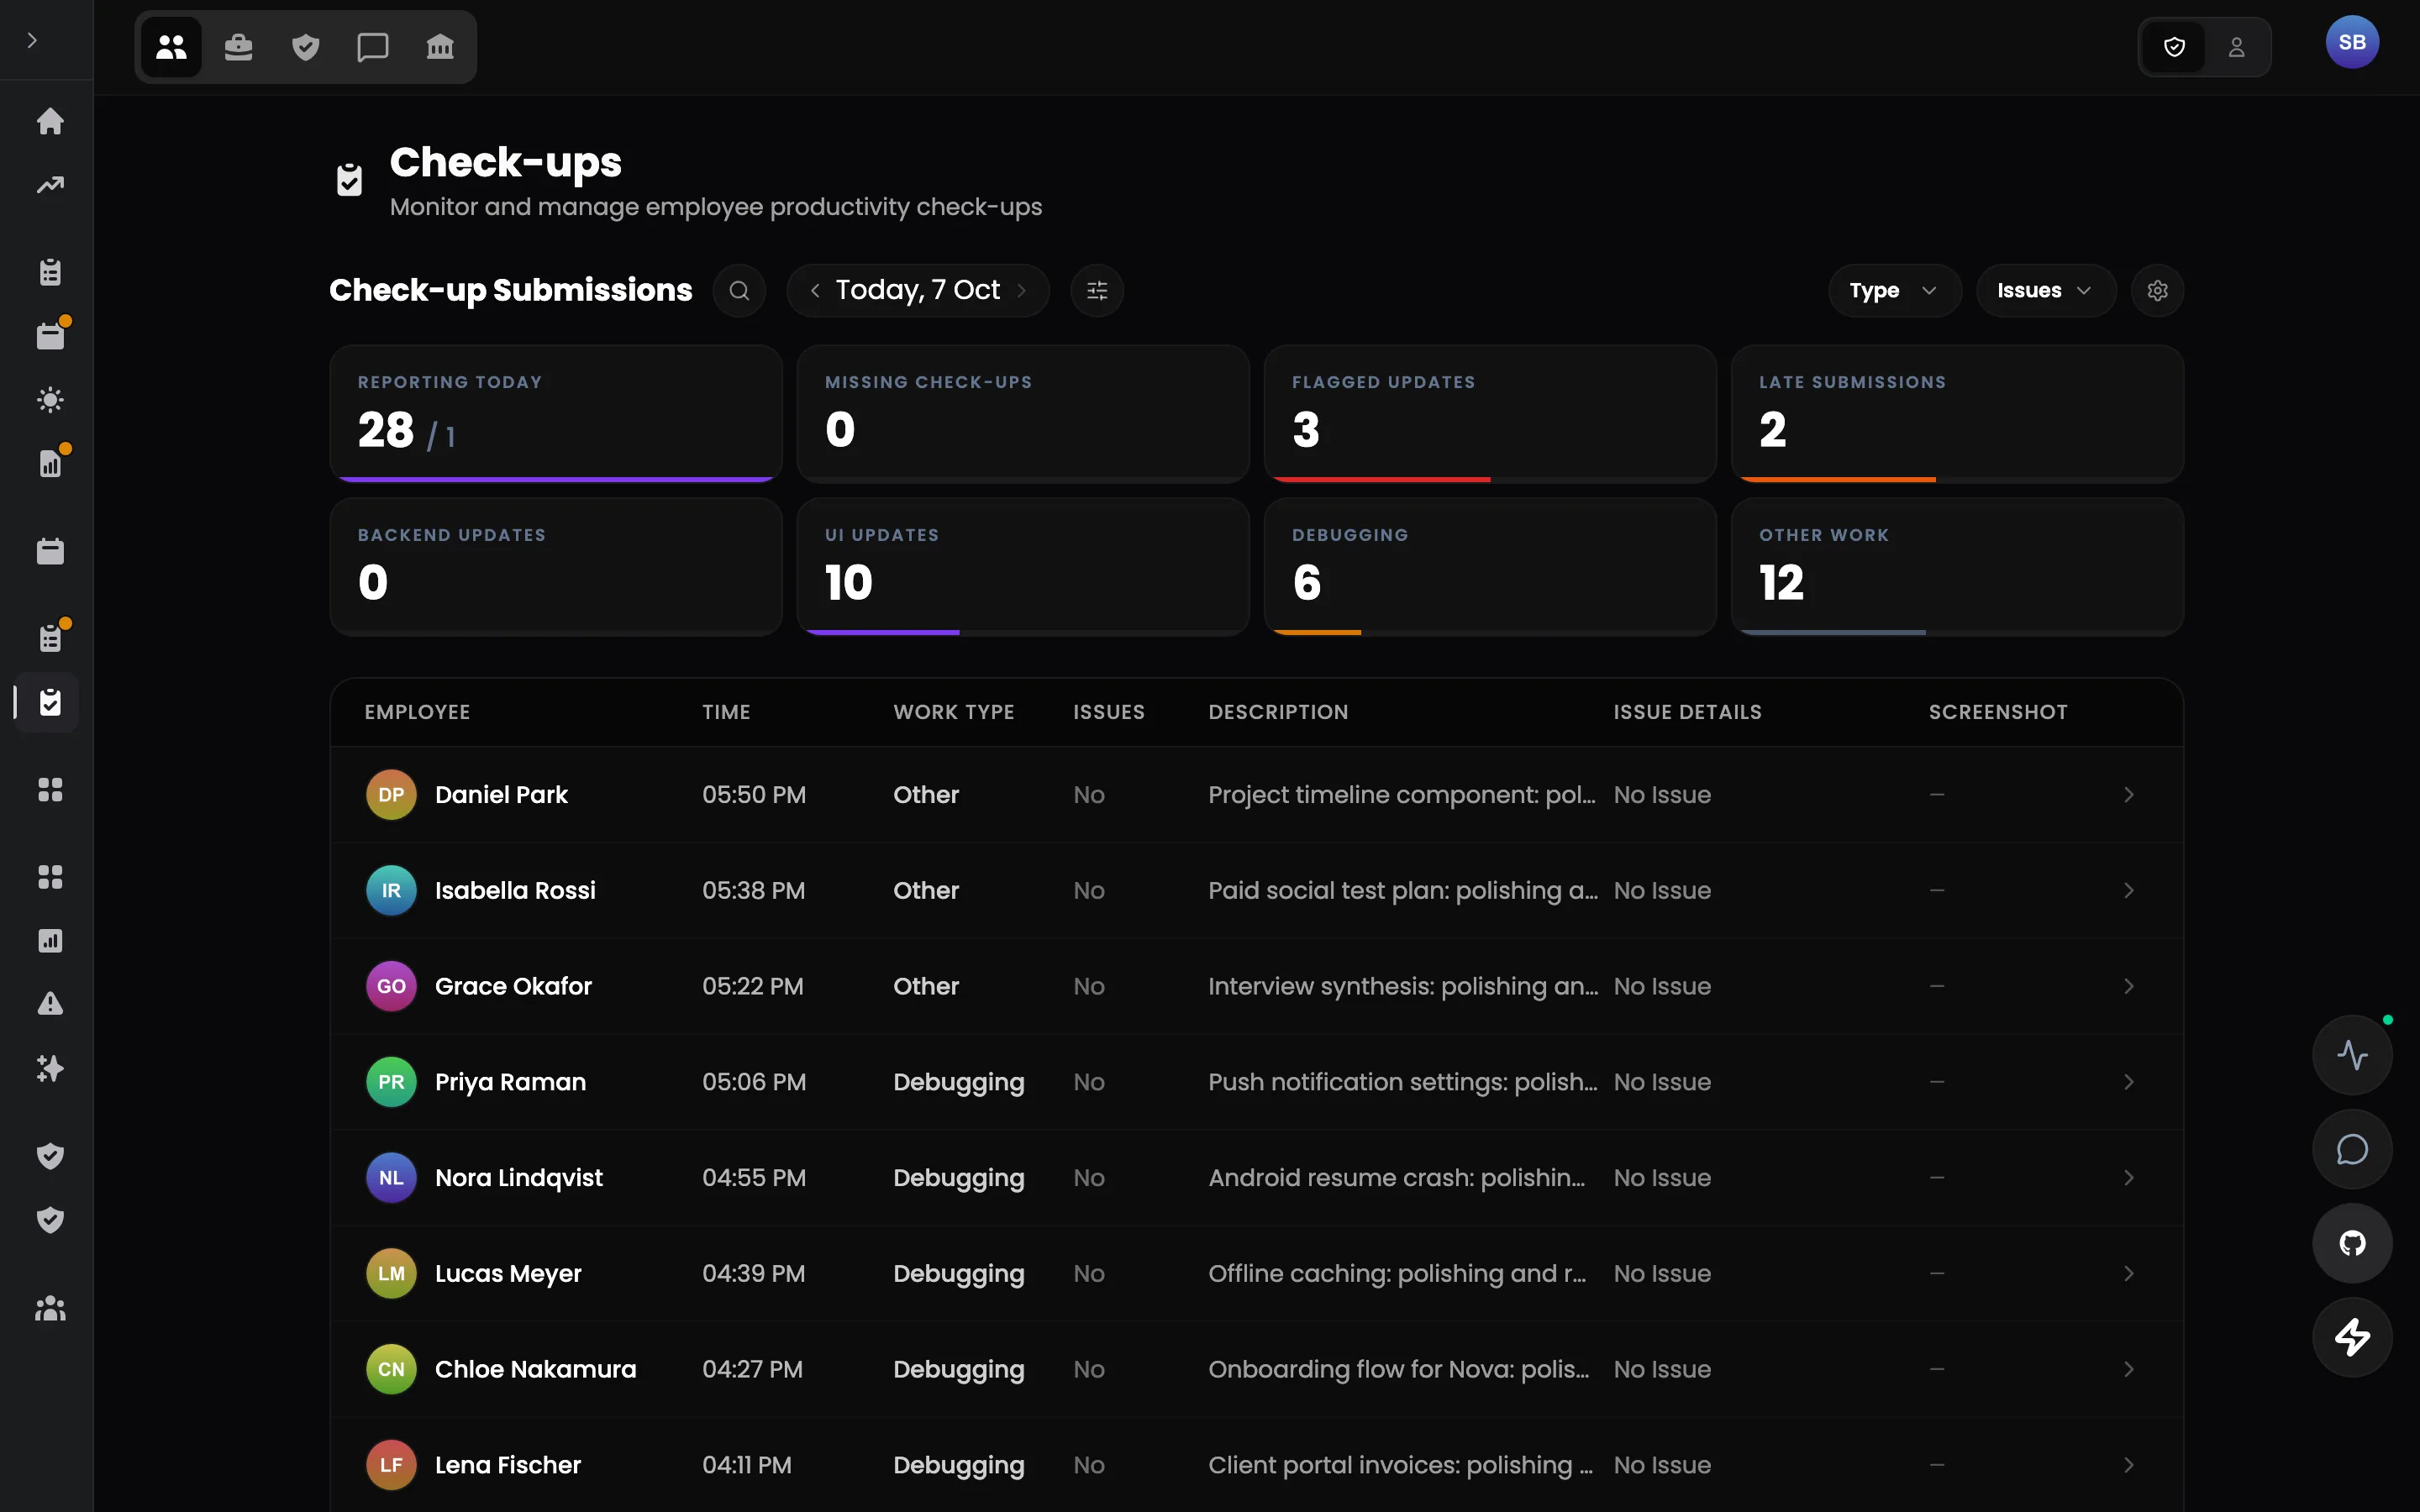
Task: Open the gear settings icon beside Issues
Action: point(2157,290)
